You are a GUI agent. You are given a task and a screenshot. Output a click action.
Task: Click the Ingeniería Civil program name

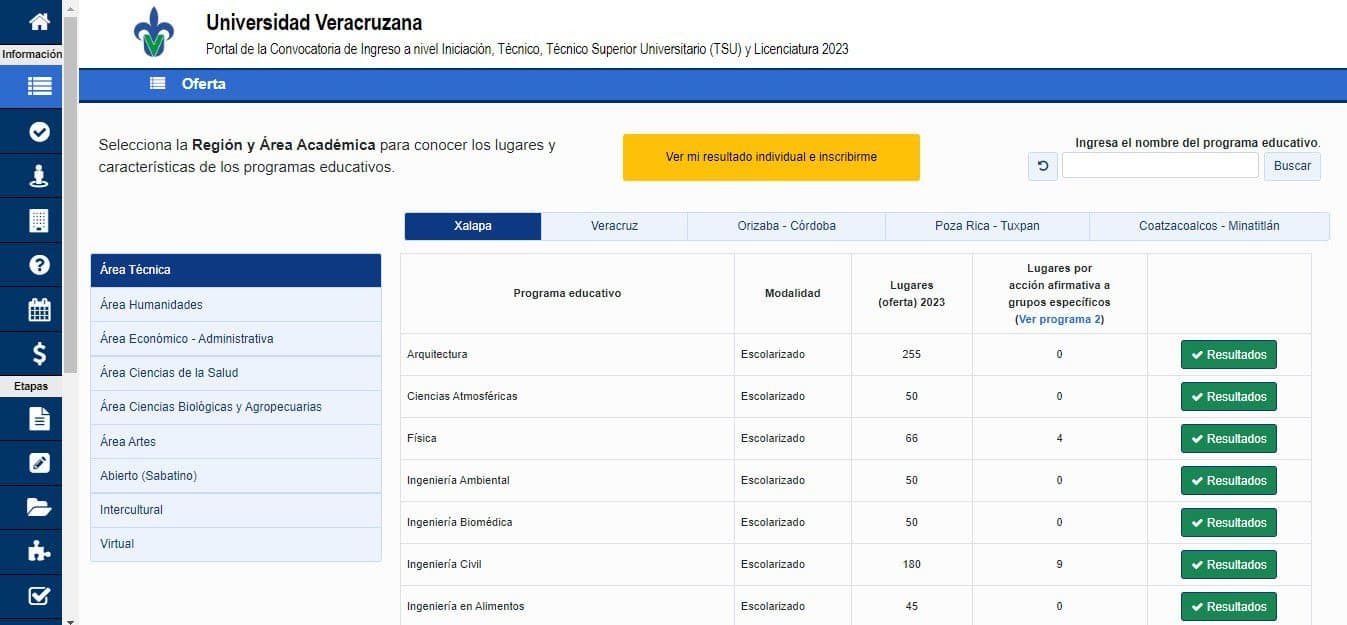tap(444, 565)
